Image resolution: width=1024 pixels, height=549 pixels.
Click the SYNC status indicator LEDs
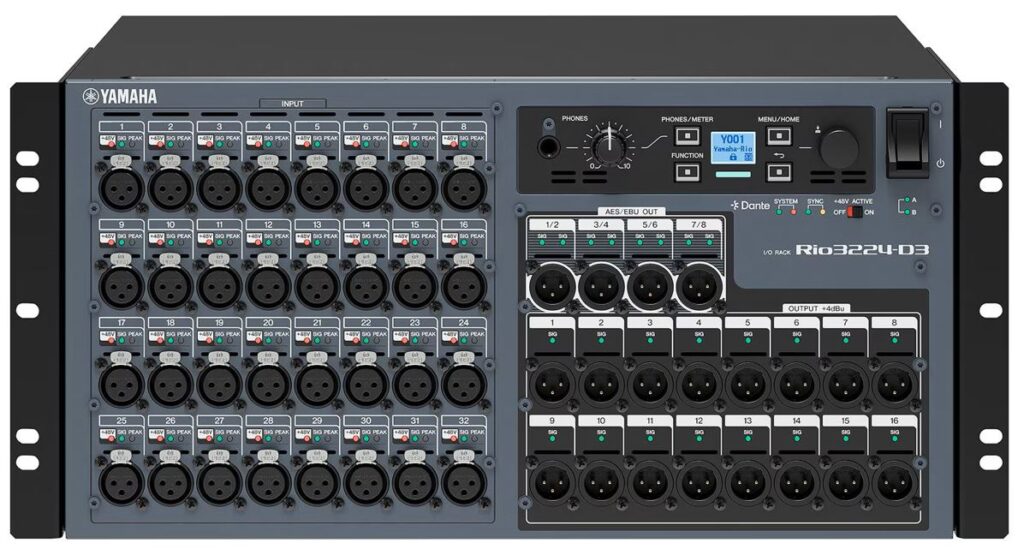point(815,212)
